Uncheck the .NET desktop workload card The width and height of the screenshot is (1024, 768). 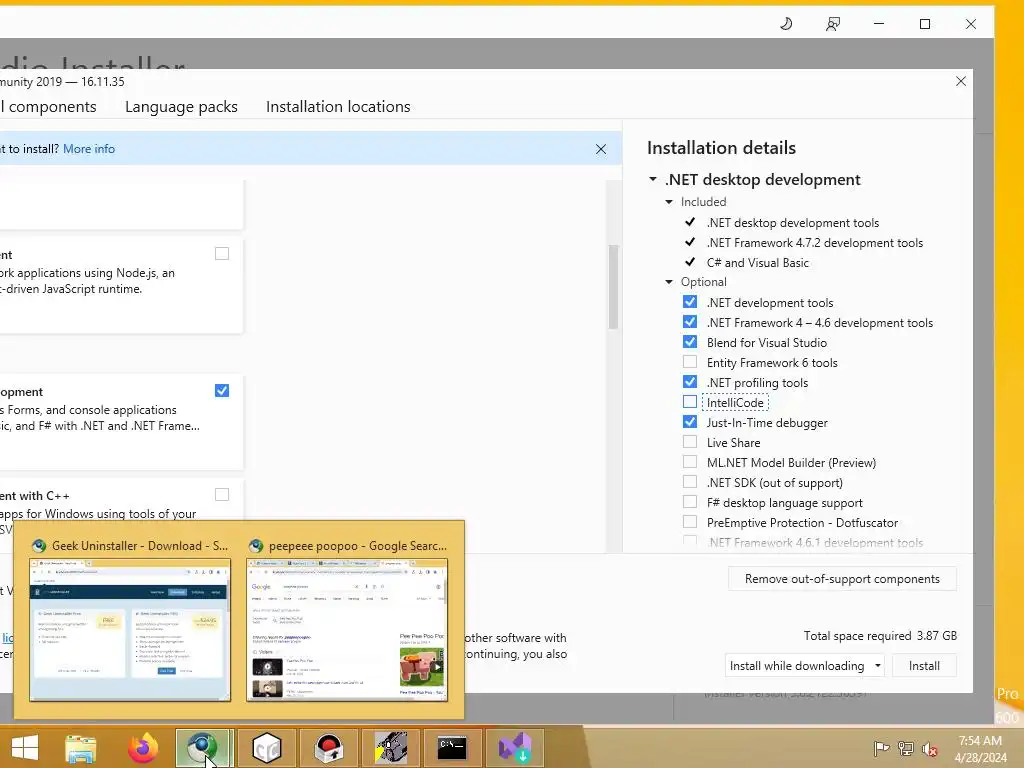222,391
